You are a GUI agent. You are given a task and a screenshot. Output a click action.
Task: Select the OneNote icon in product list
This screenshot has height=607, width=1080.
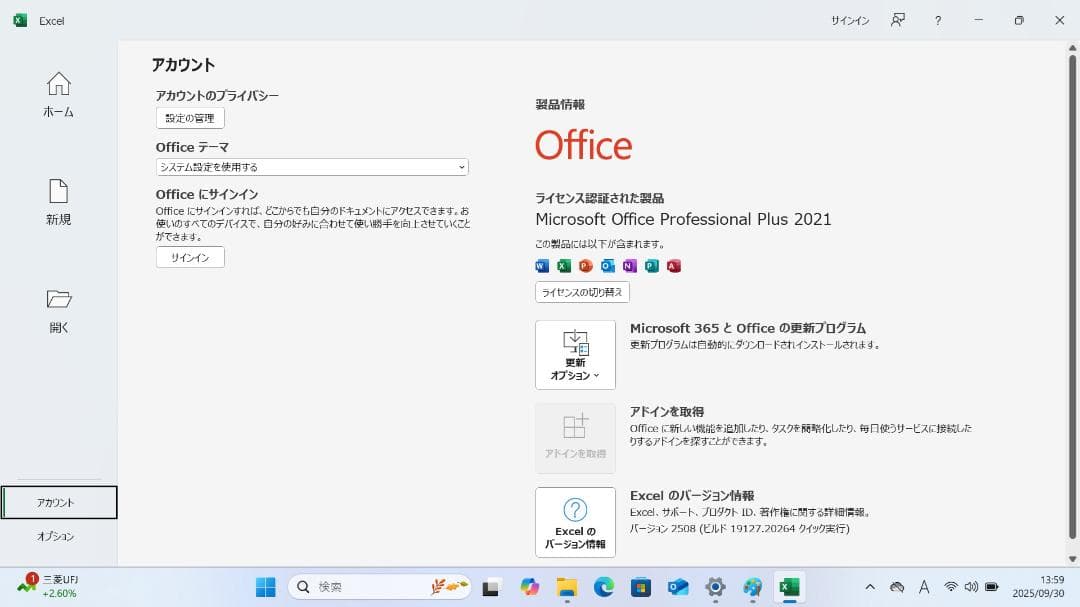(630, 266)
